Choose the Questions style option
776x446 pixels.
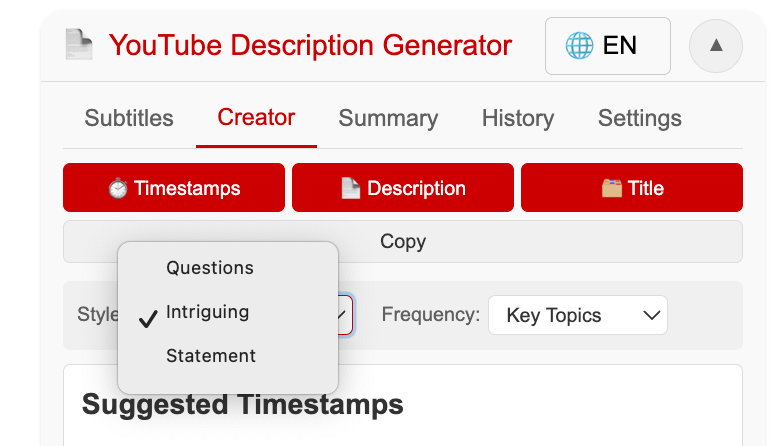[x=210, y=268]
